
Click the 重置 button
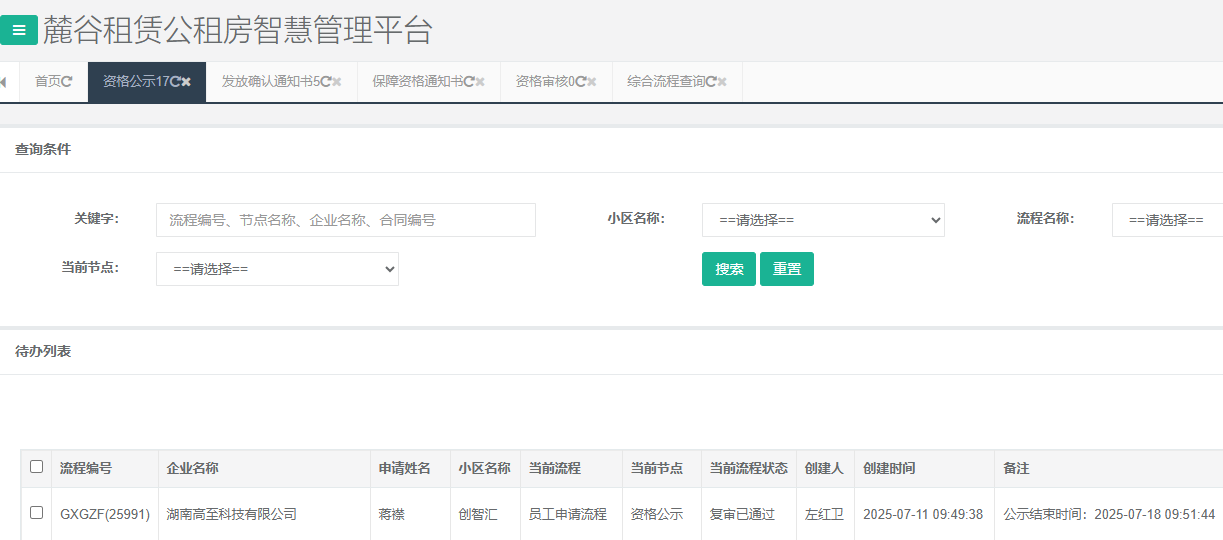(x=787, y=269)
